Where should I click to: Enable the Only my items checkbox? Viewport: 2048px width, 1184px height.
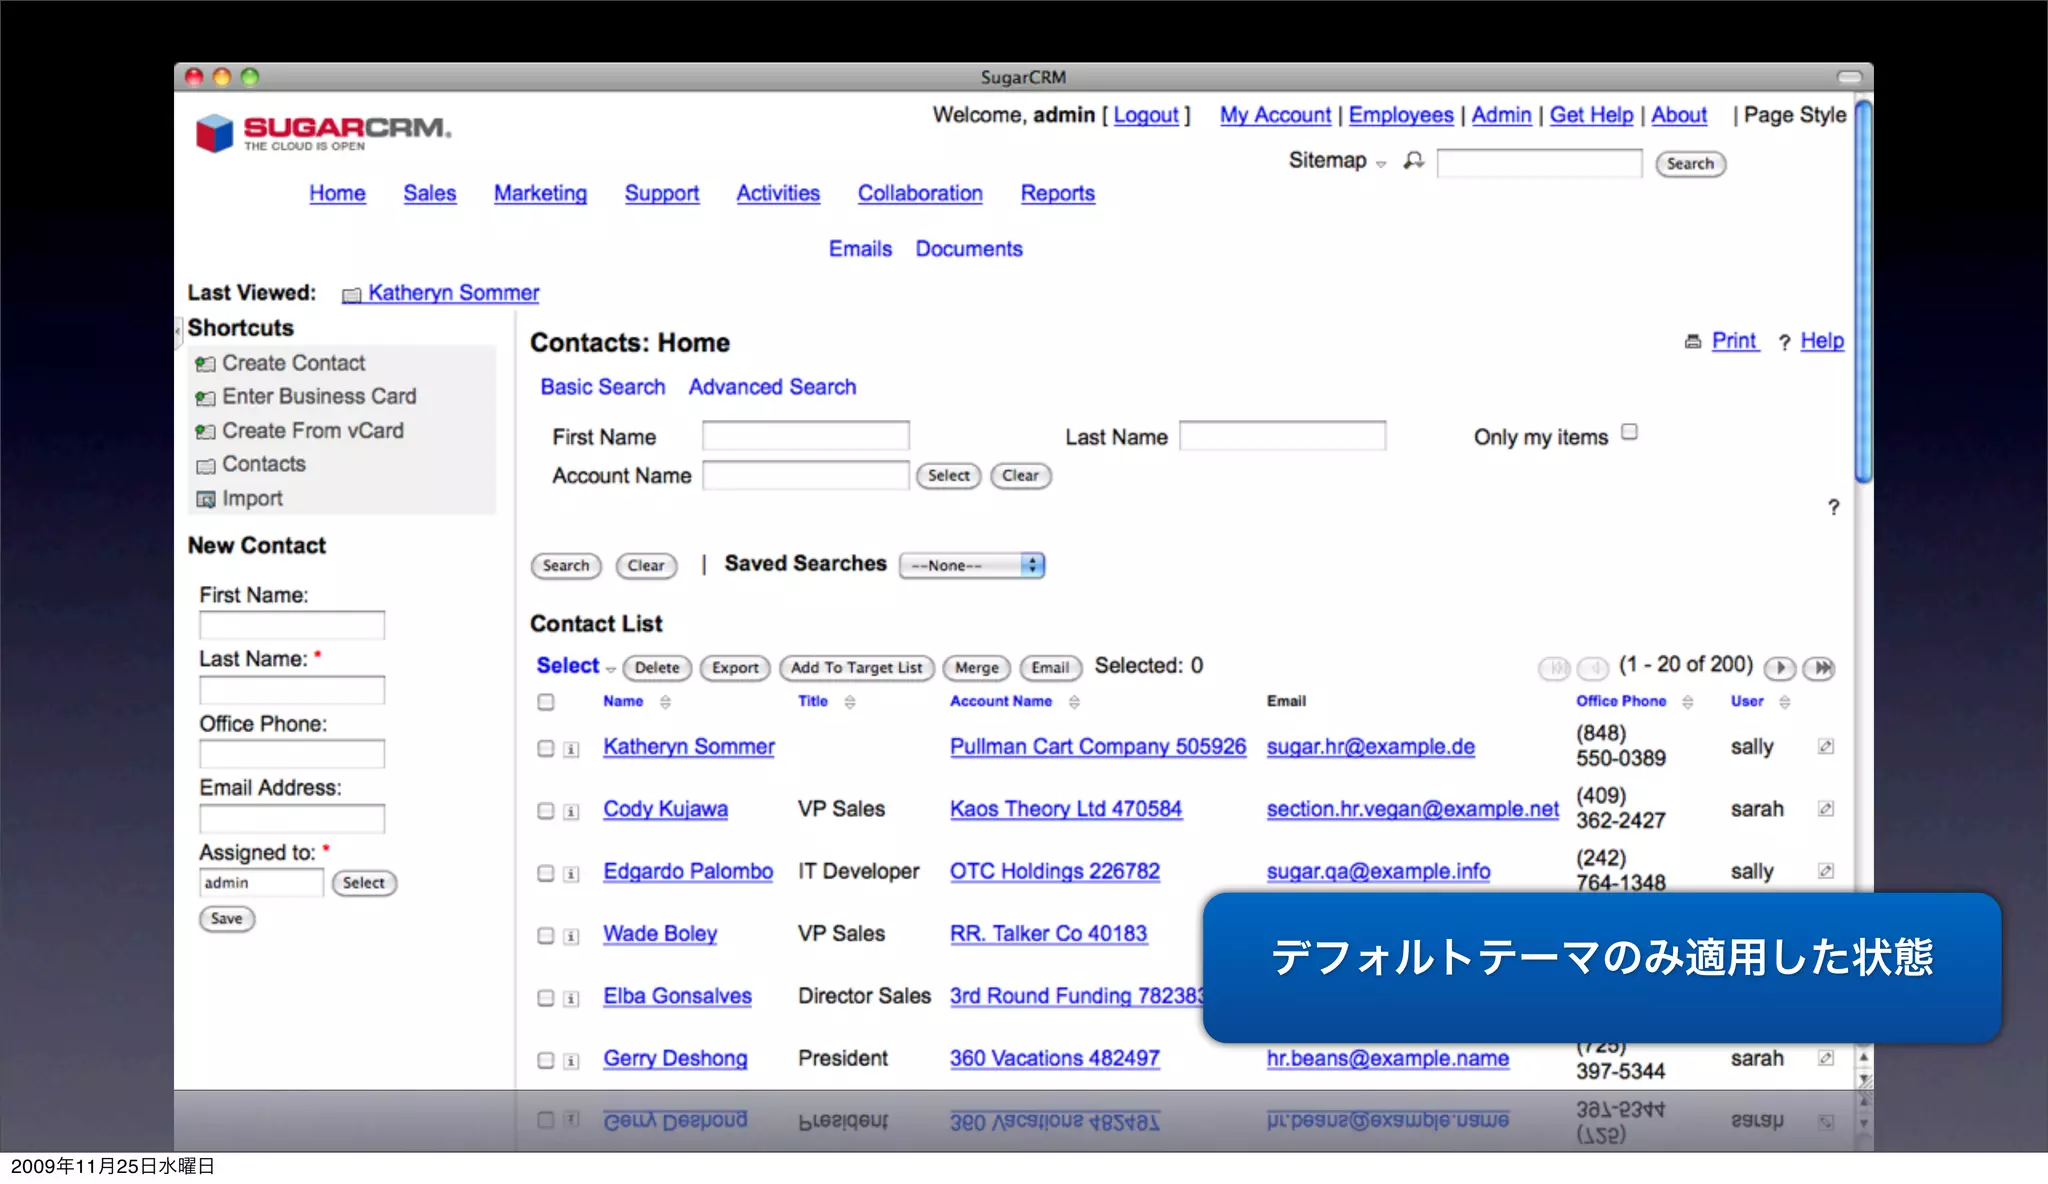(x=1629, y=432)
